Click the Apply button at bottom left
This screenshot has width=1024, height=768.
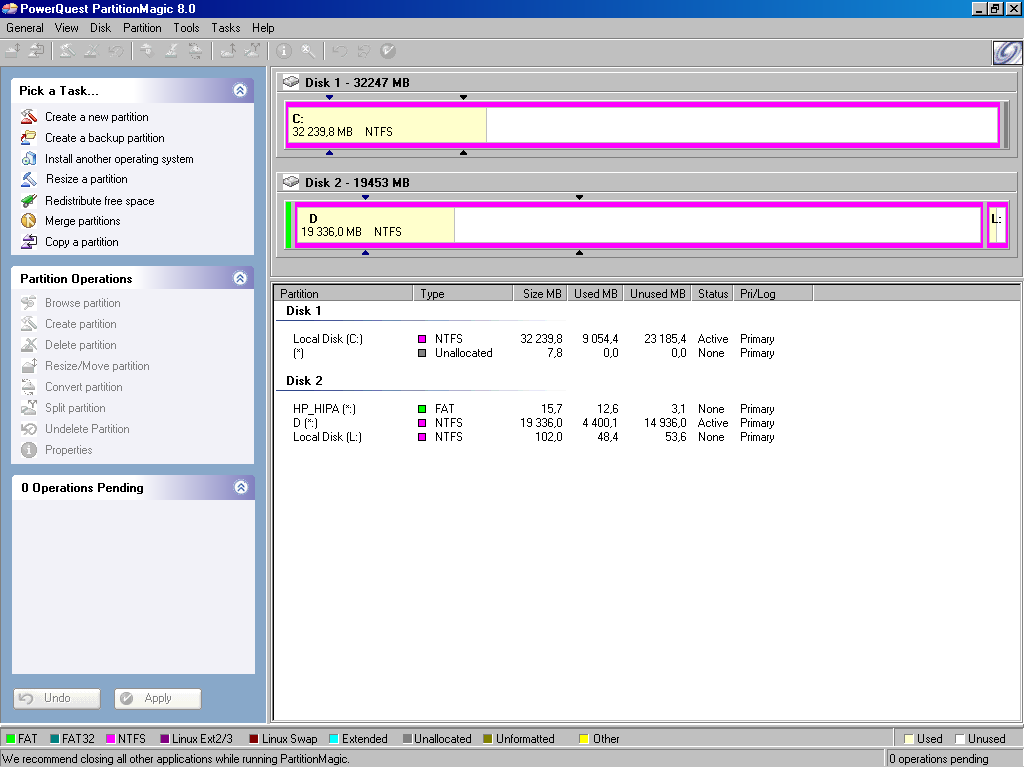[157, 698]
